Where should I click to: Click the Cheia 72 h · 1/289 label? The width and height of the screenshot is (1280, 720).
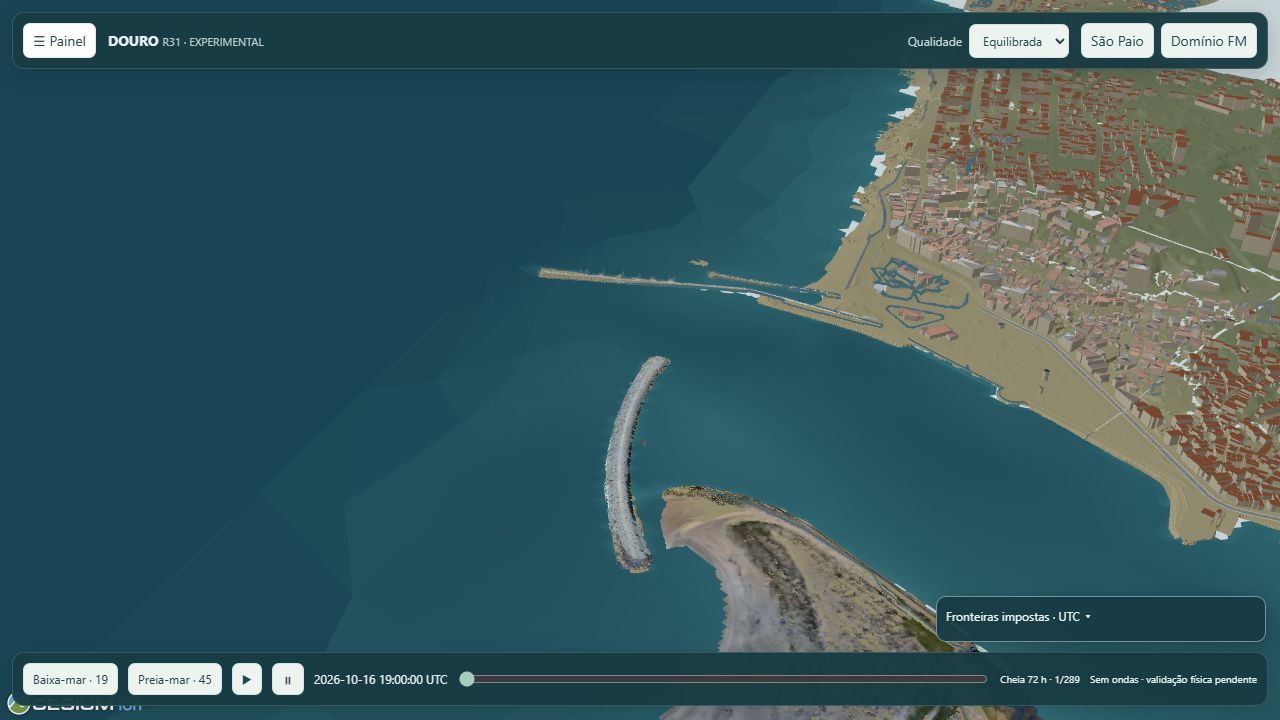coord(1040,680)
